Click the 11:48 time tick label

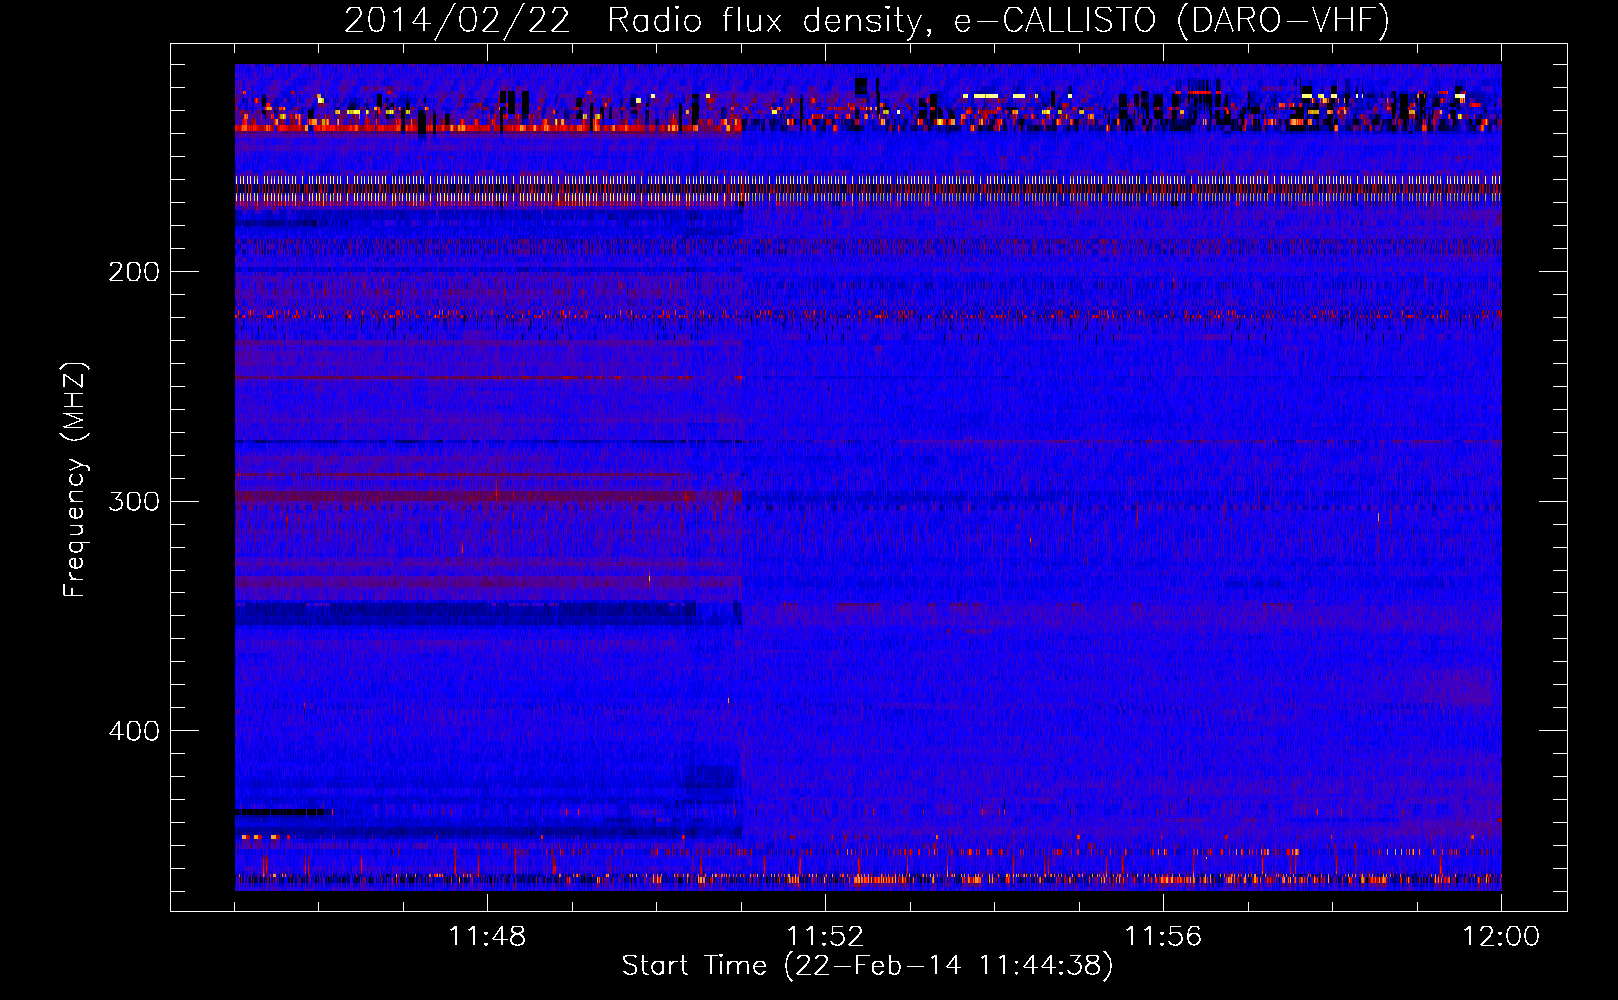click(x=487, y=937)
